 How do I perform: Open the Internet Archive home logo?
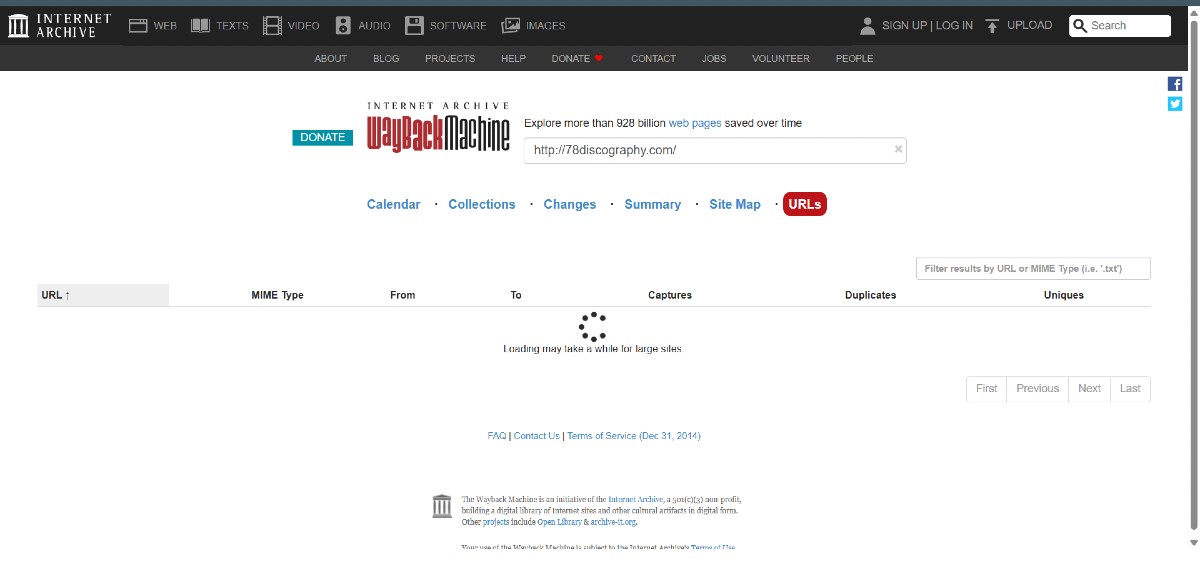58,26
